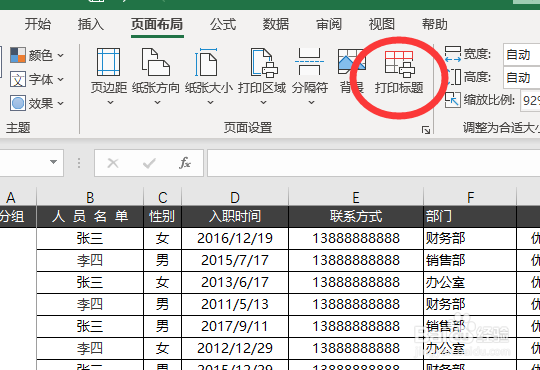Select column A header
The height and width of the screenshot is (370, 540).
[x=18, y=198]
